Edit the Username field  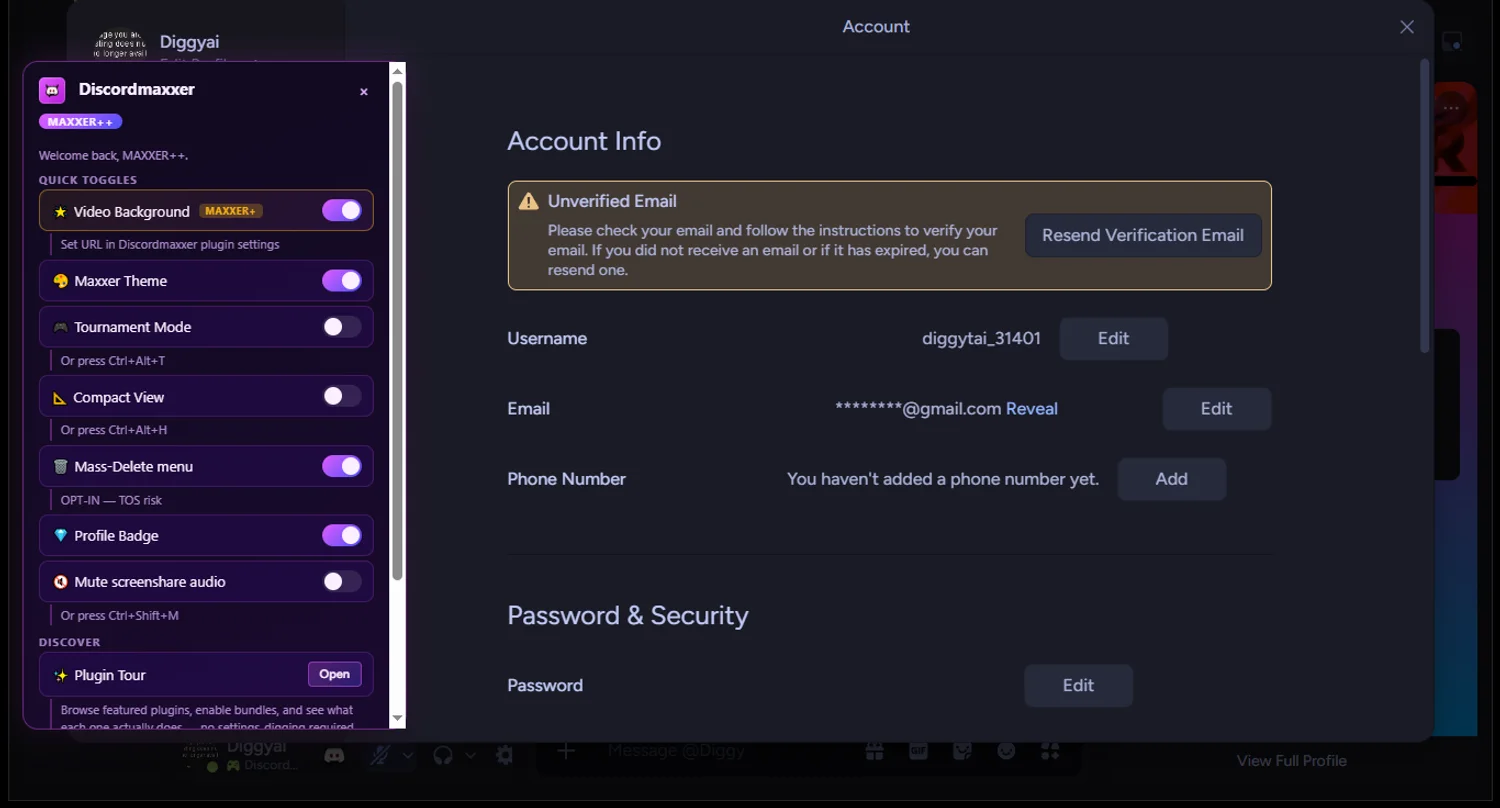[1113, 339]
